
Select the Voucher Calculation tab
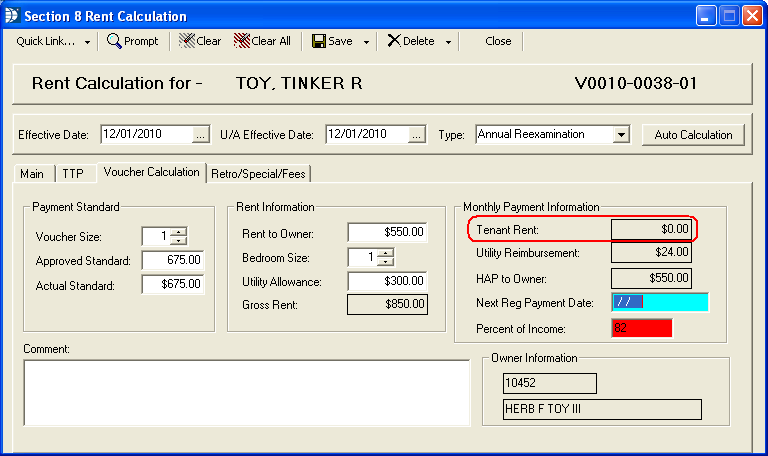point(151,172)
